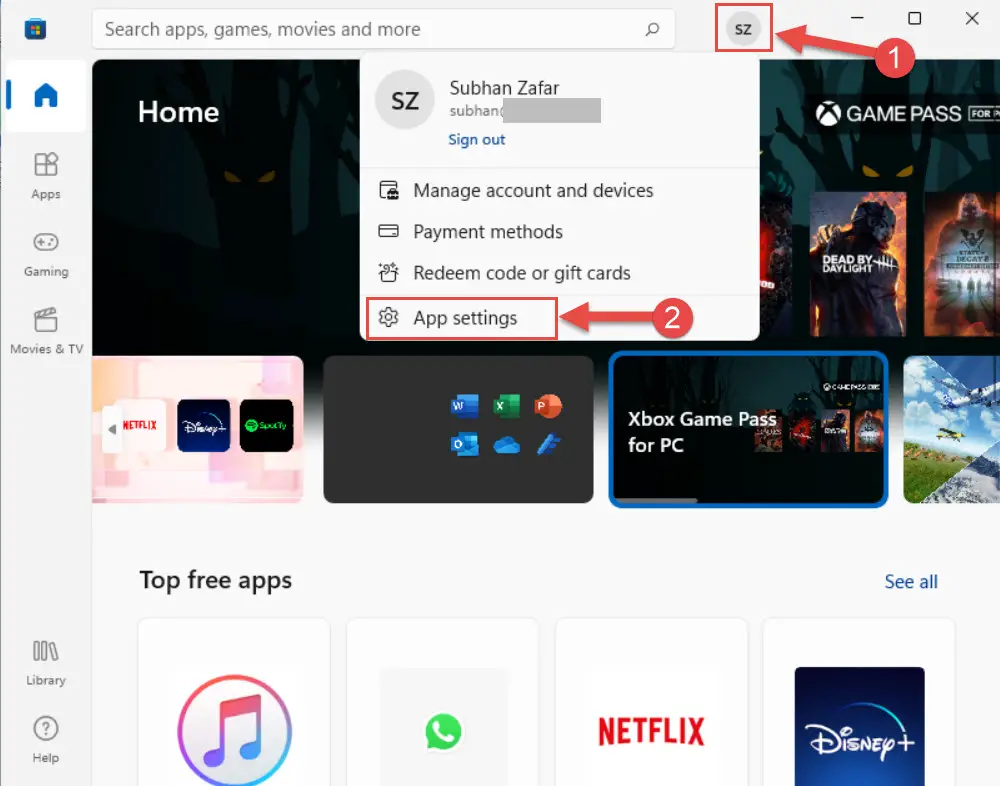Select Payment methods menu item
This screenshot has height=786, width=1000.
click(559, 232)
